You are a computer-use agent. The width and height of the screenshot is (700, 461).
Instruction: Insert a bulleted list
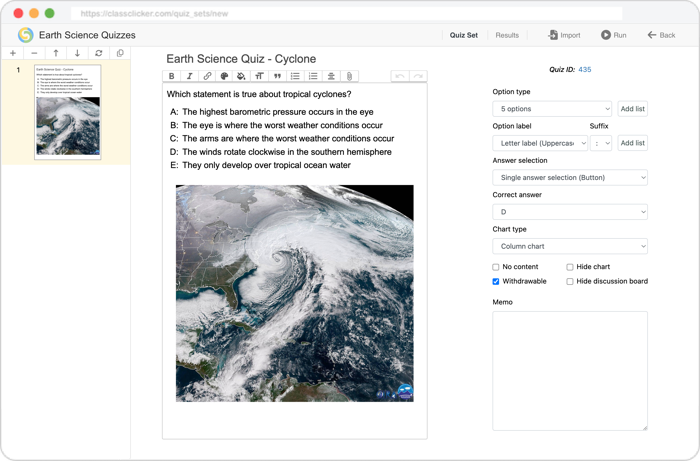click(x=295, y=76)
